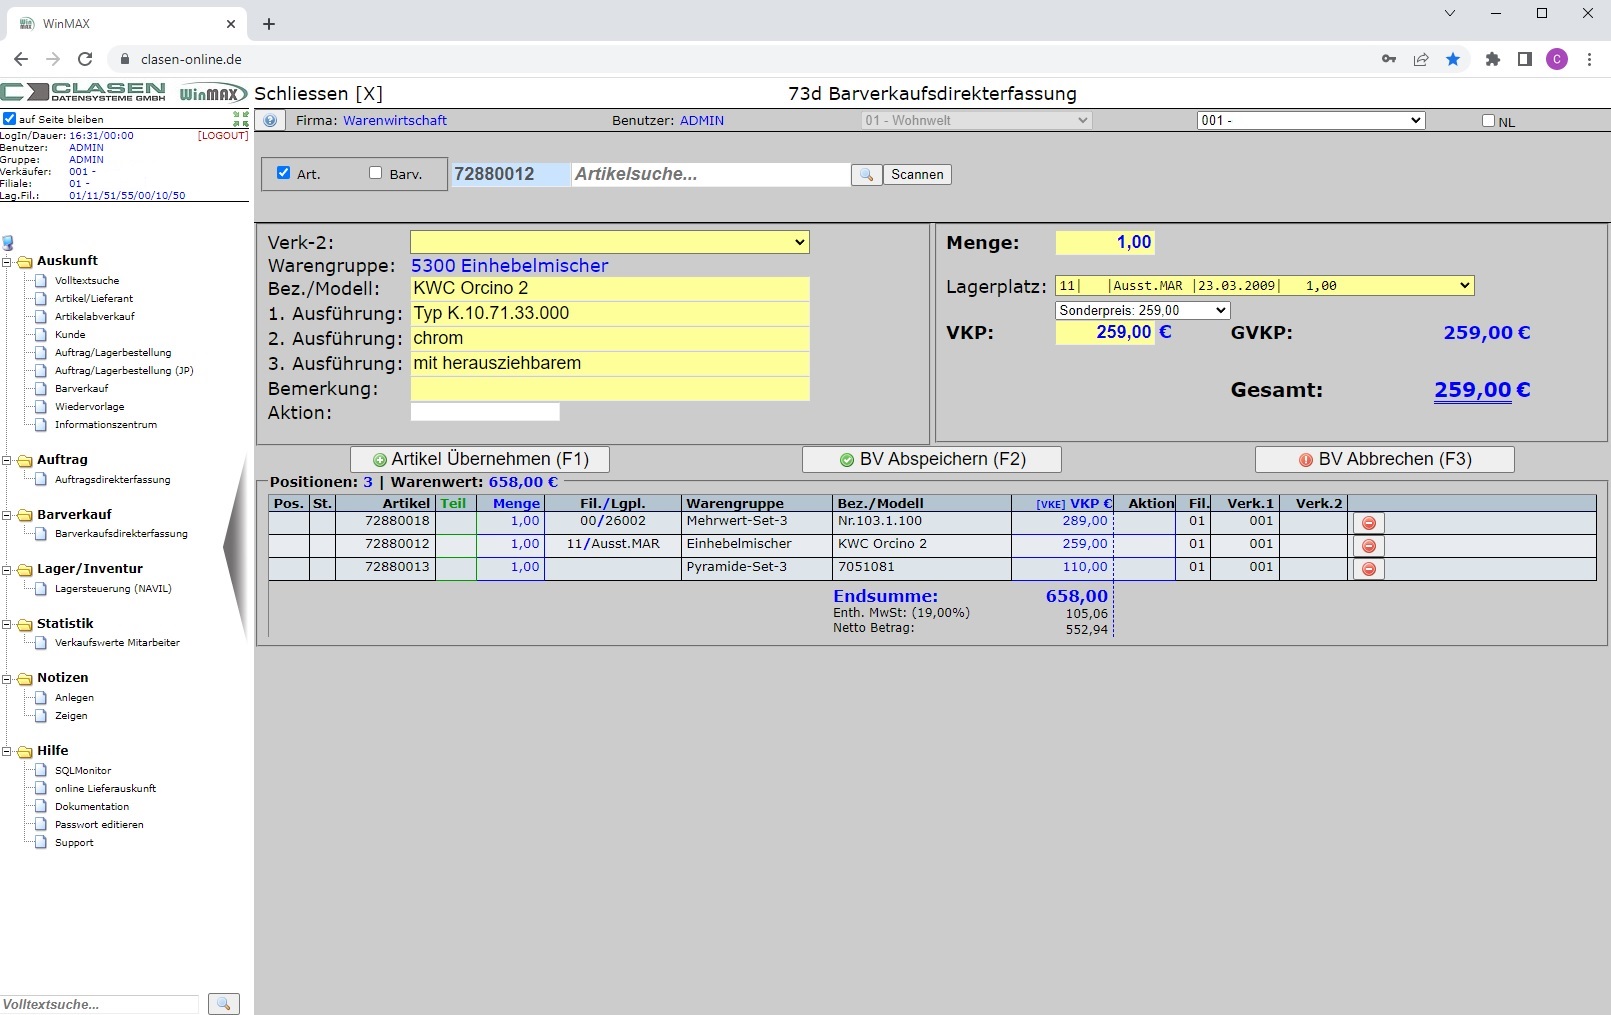Reload the page with the browser refresh icon
Screen dimensions: 1611x1015
[85, 59]
